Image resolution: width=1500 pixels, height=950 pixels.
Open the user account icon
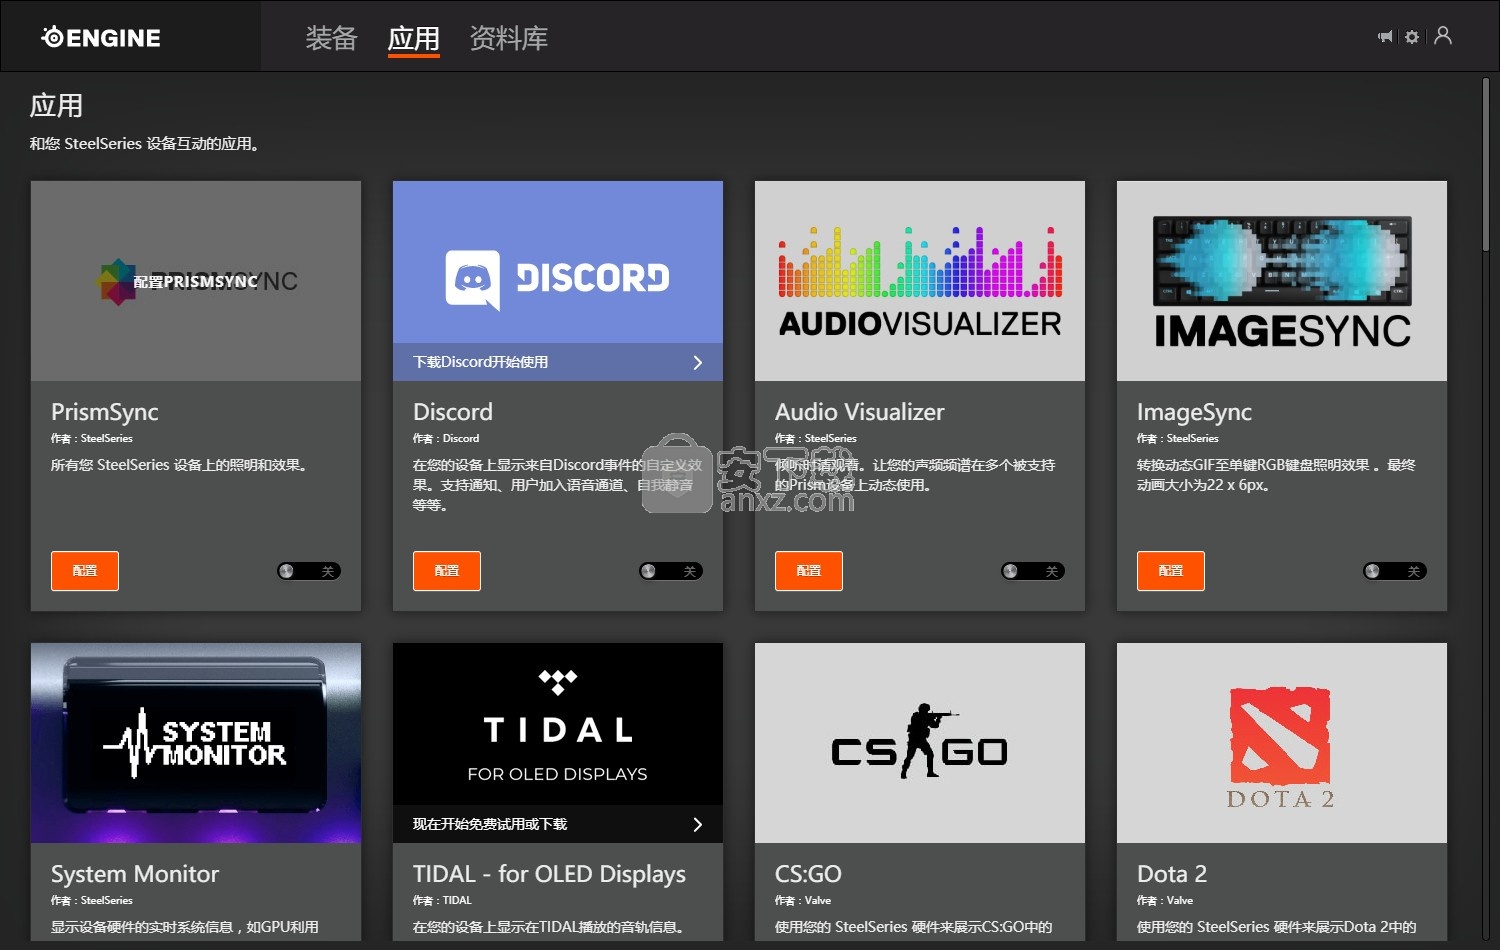tap(1443, 36)
